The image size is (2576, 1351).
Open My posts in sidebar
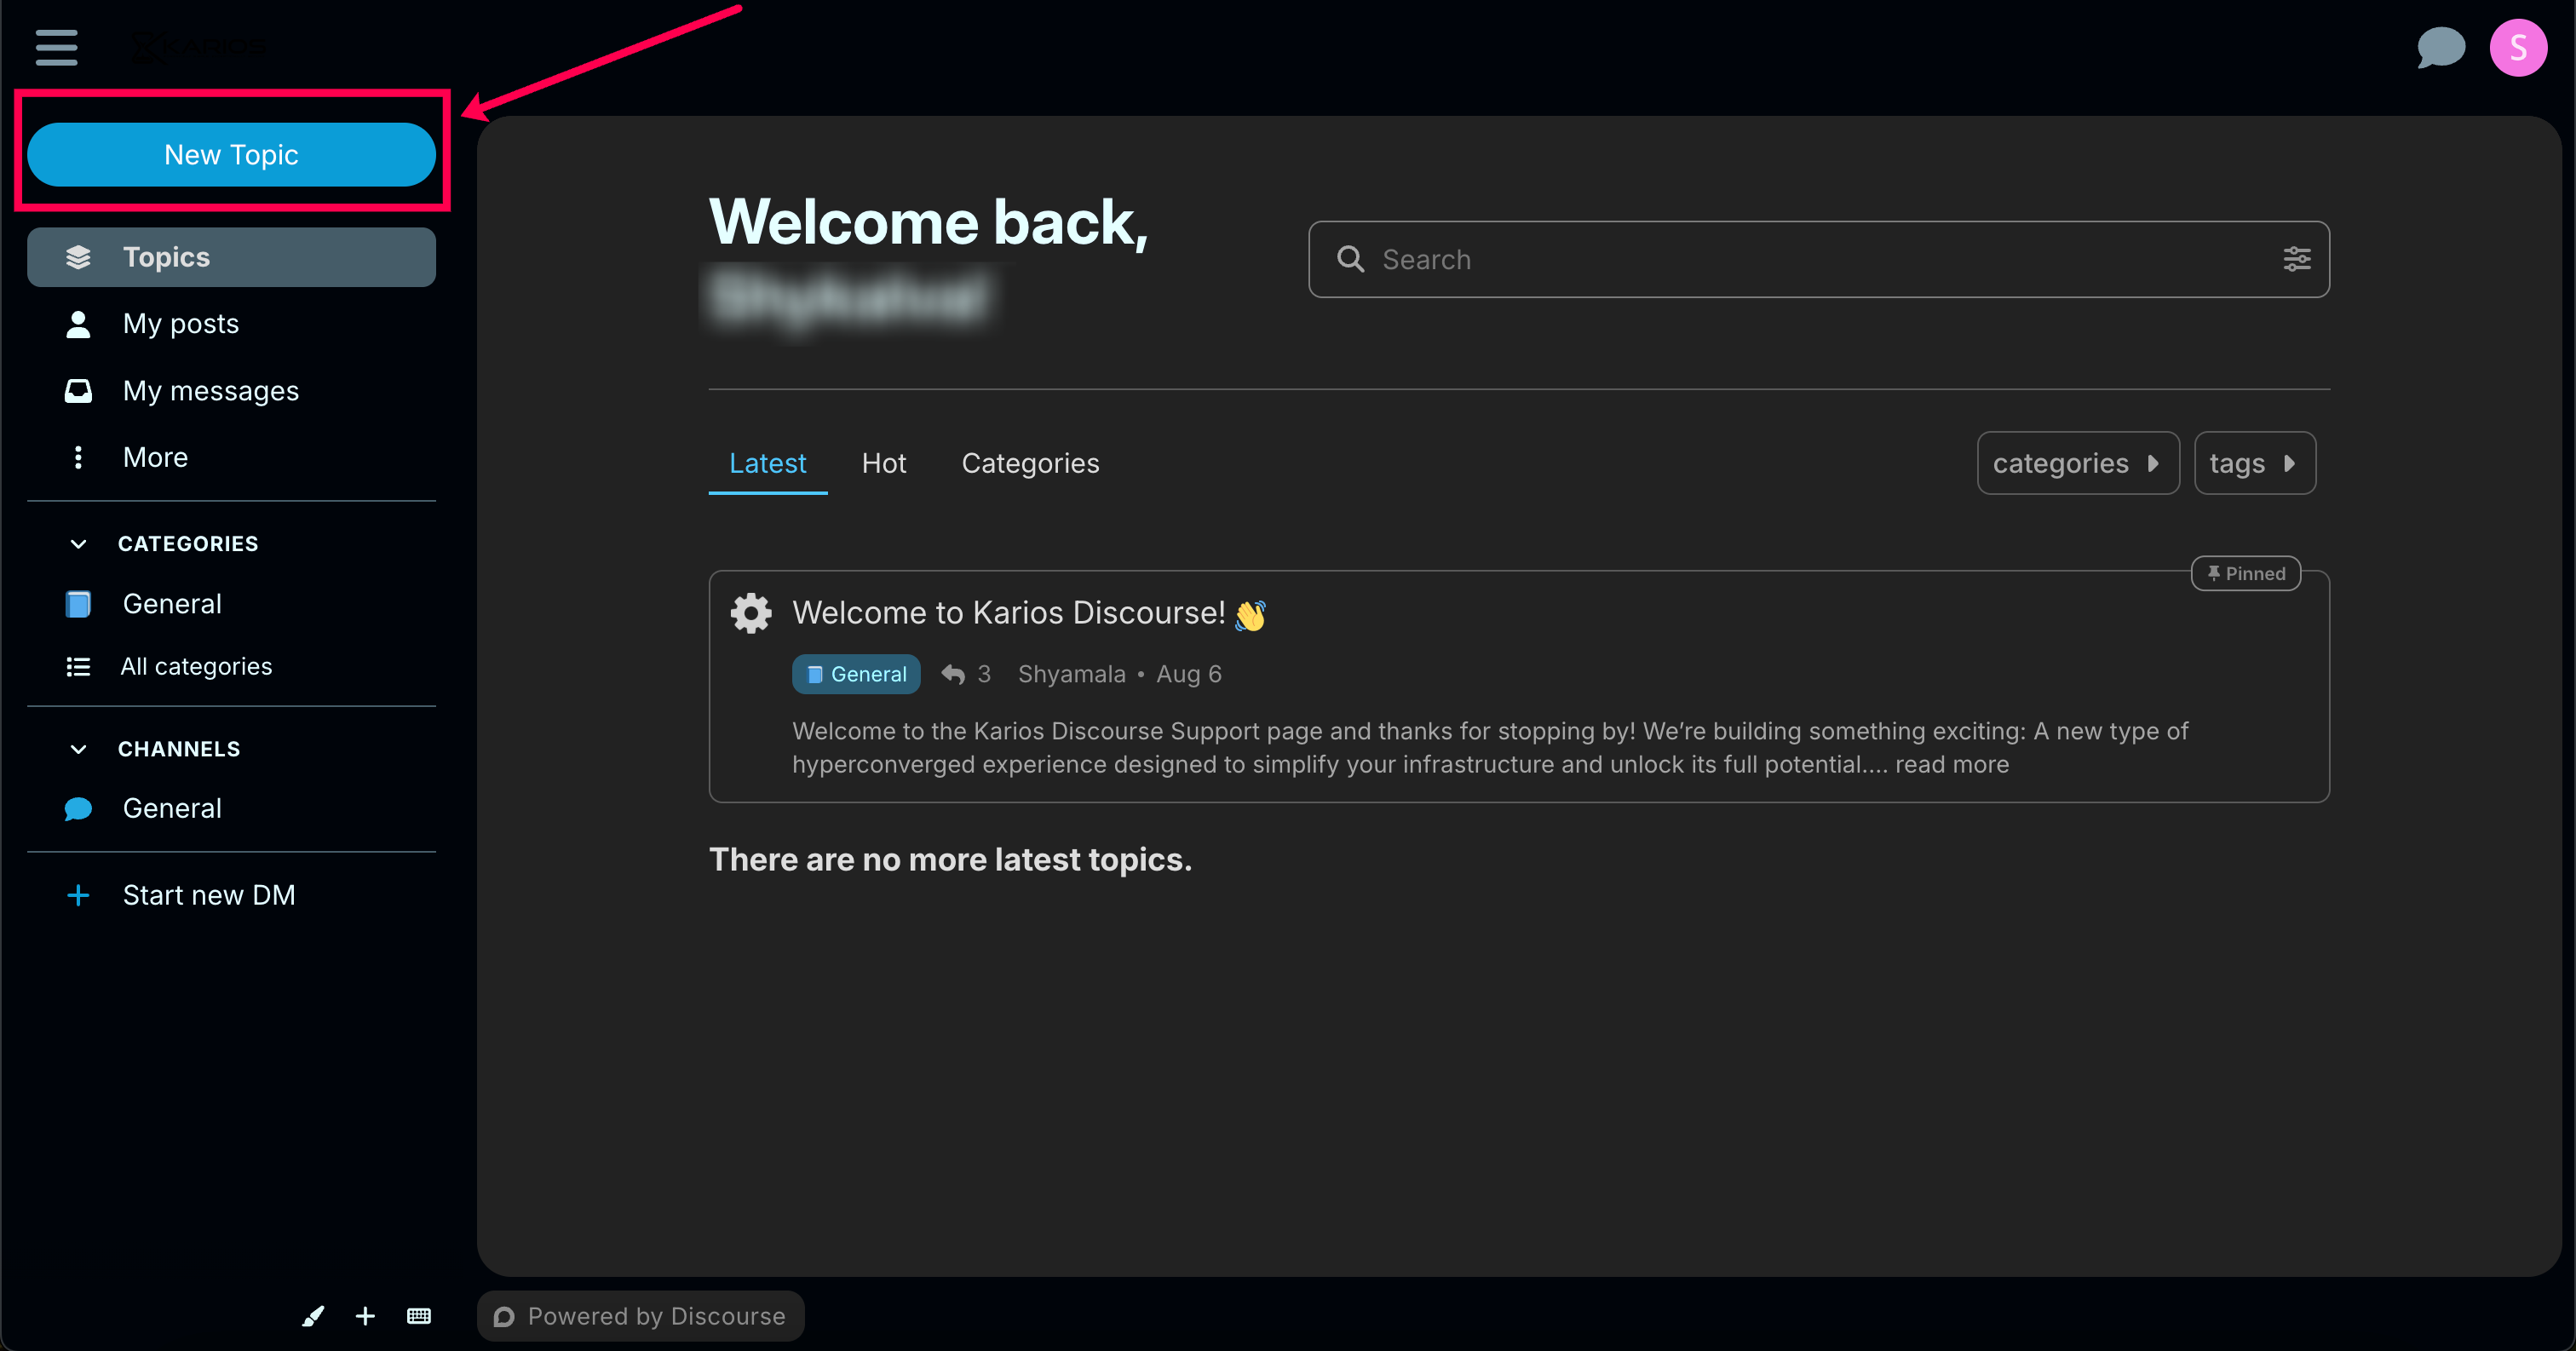(231, 324)
